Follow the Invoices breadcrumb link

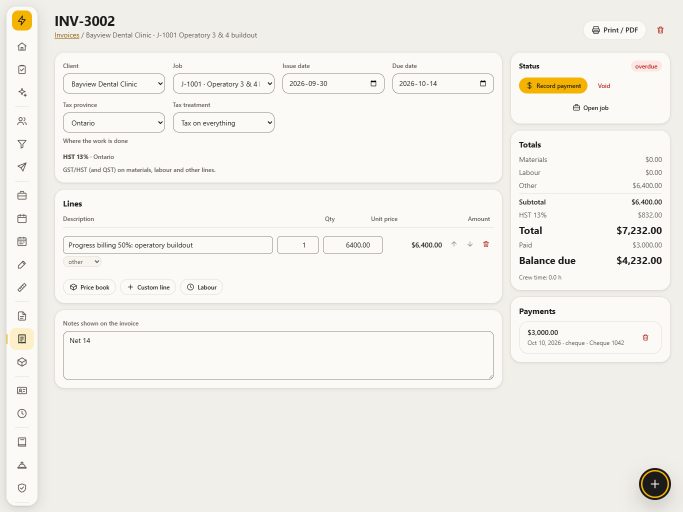coord(67,35)
